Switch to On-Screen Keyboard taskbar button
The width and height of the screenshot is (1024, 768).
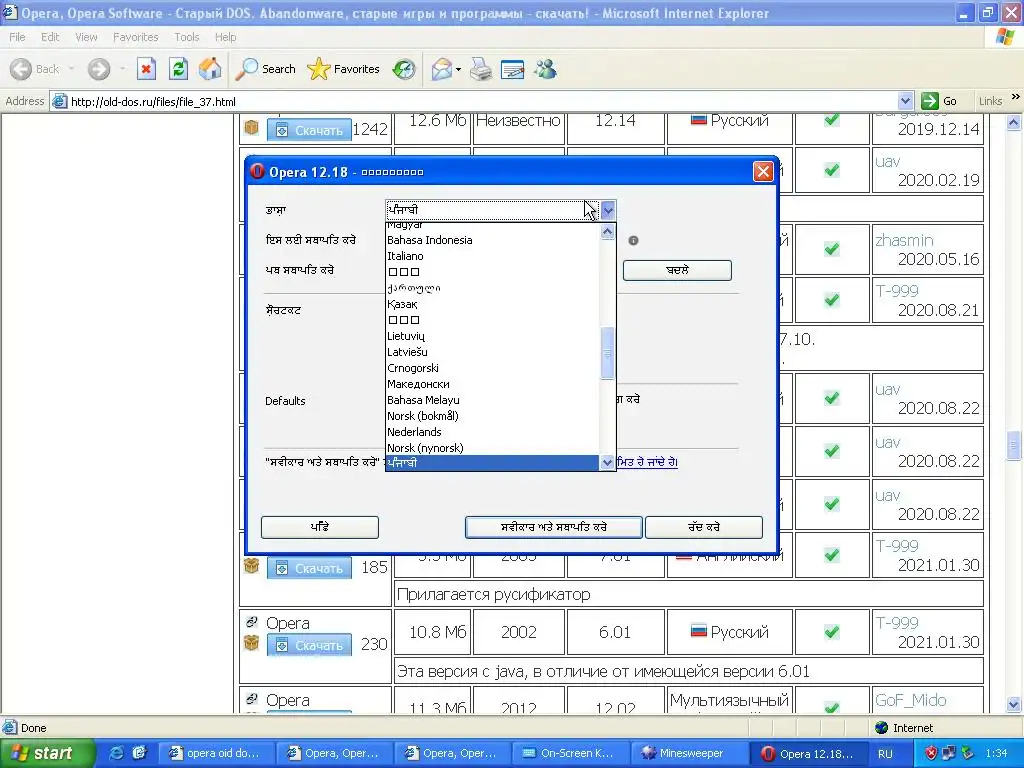571,754
